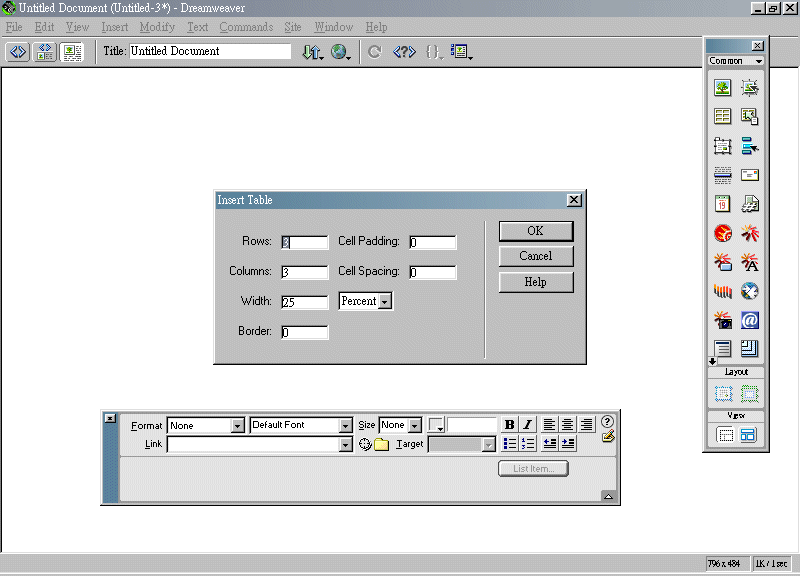Switch to Code and Design view
The image size is (800, 576).
tap(45, 52)
